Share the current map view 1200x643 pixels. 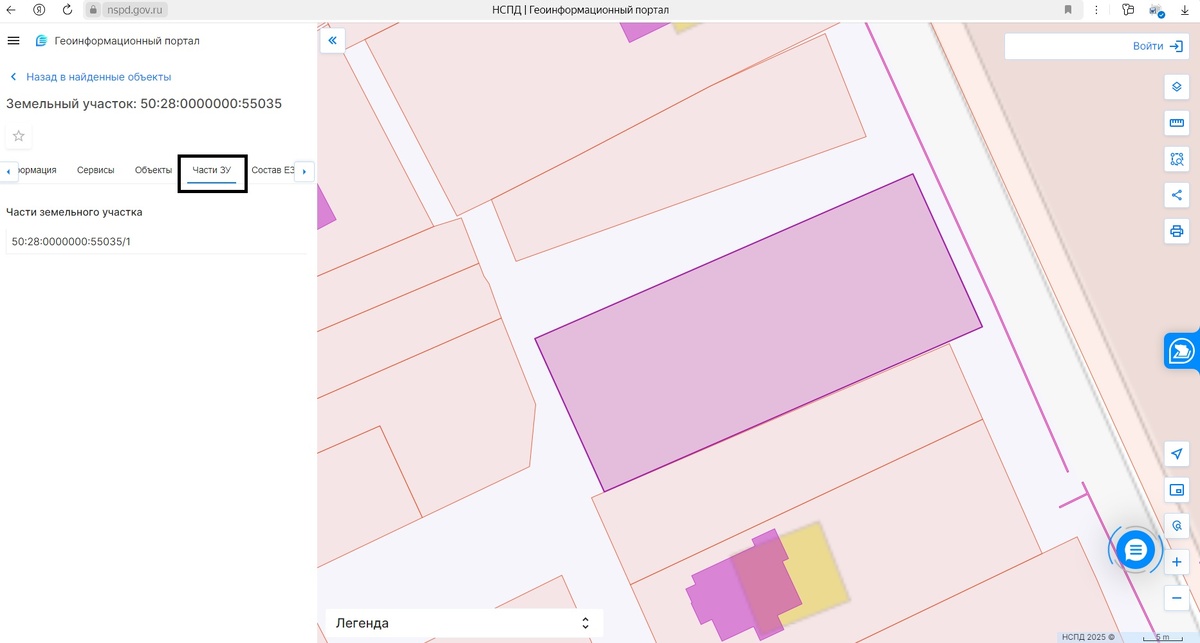tap(1177, 195)
